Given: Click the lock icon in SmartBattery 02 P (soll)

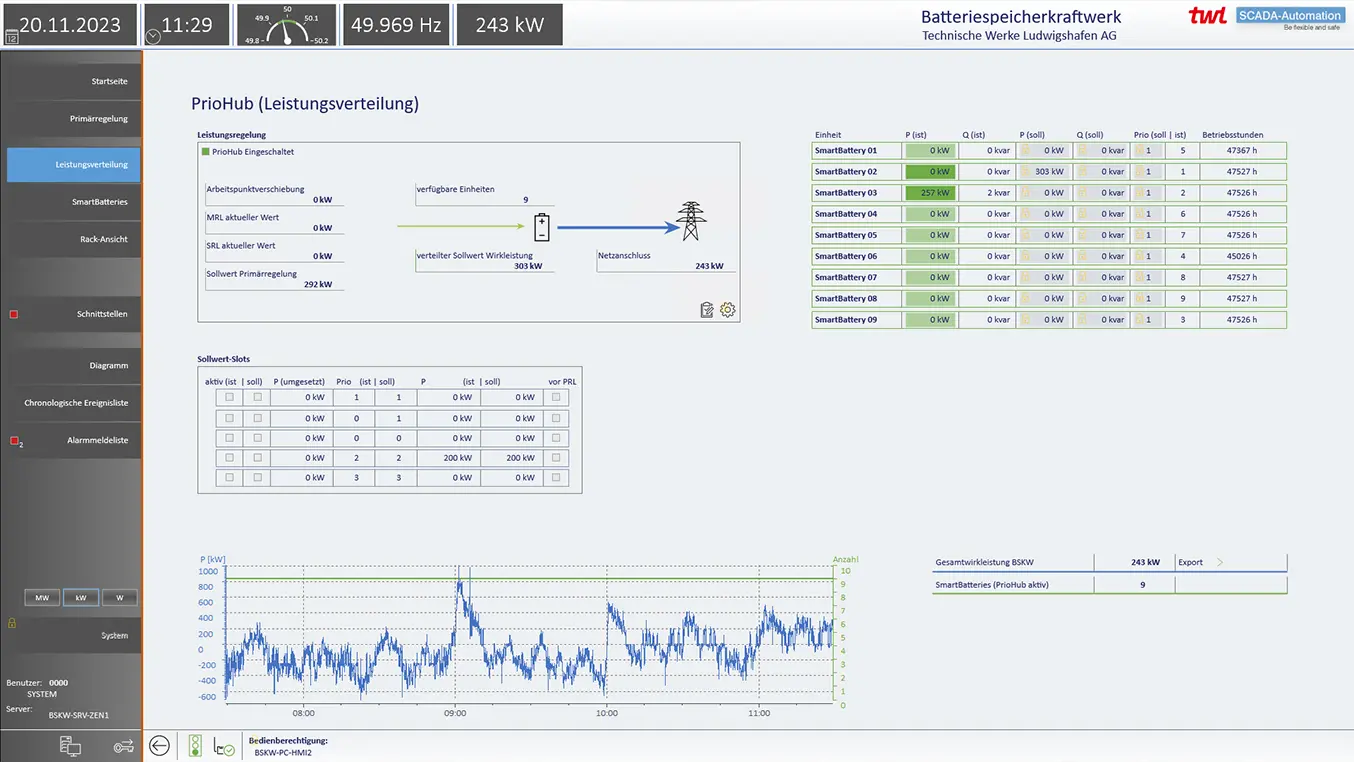Looking at the screenshot, I should [x=1025, y=172].
